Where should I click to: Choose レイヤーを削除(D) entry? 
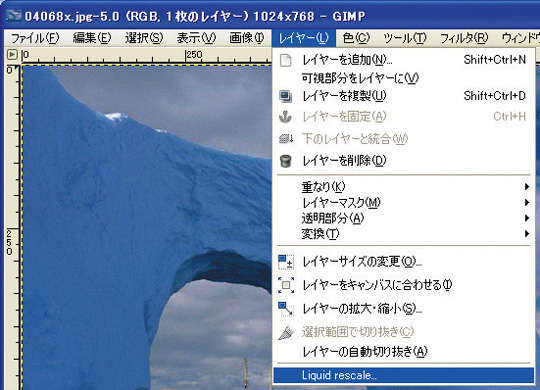[x=404, y=161]
